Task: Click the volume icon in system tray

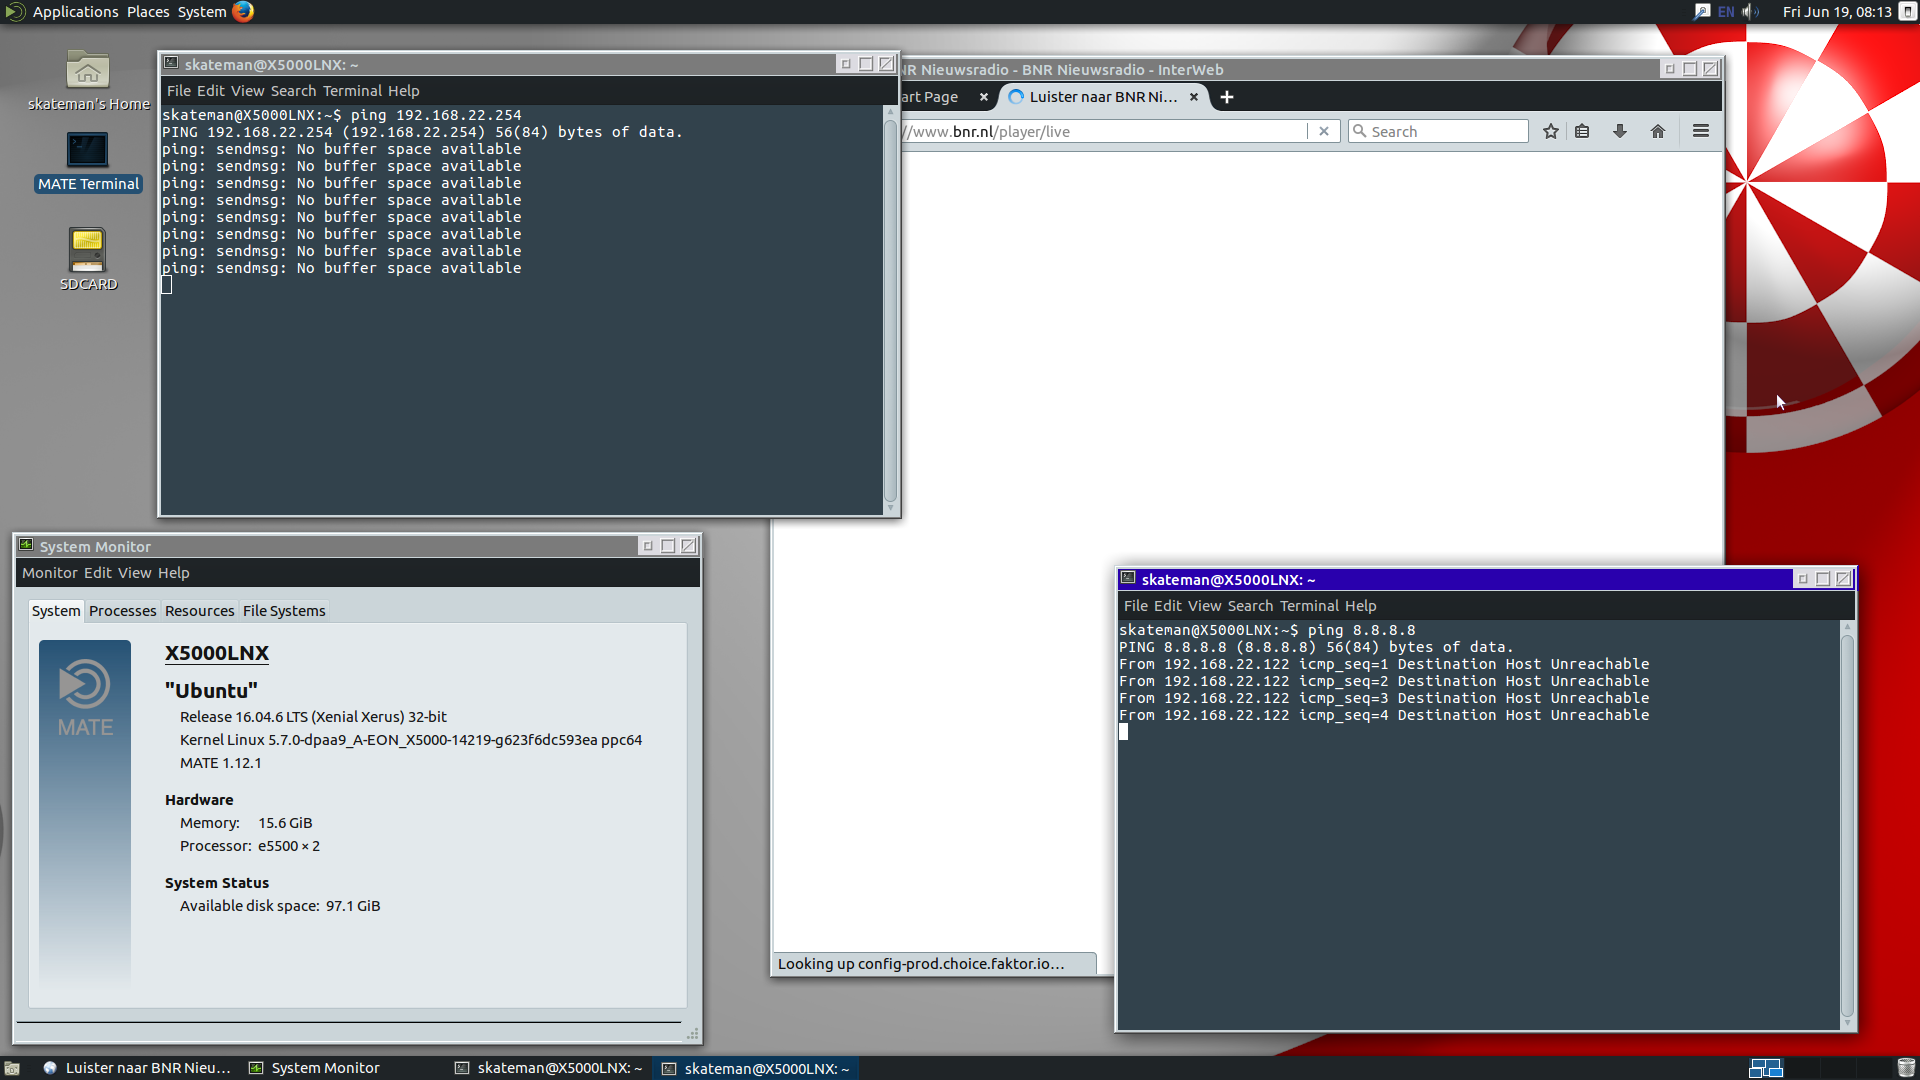Action: coord(1750,11)
